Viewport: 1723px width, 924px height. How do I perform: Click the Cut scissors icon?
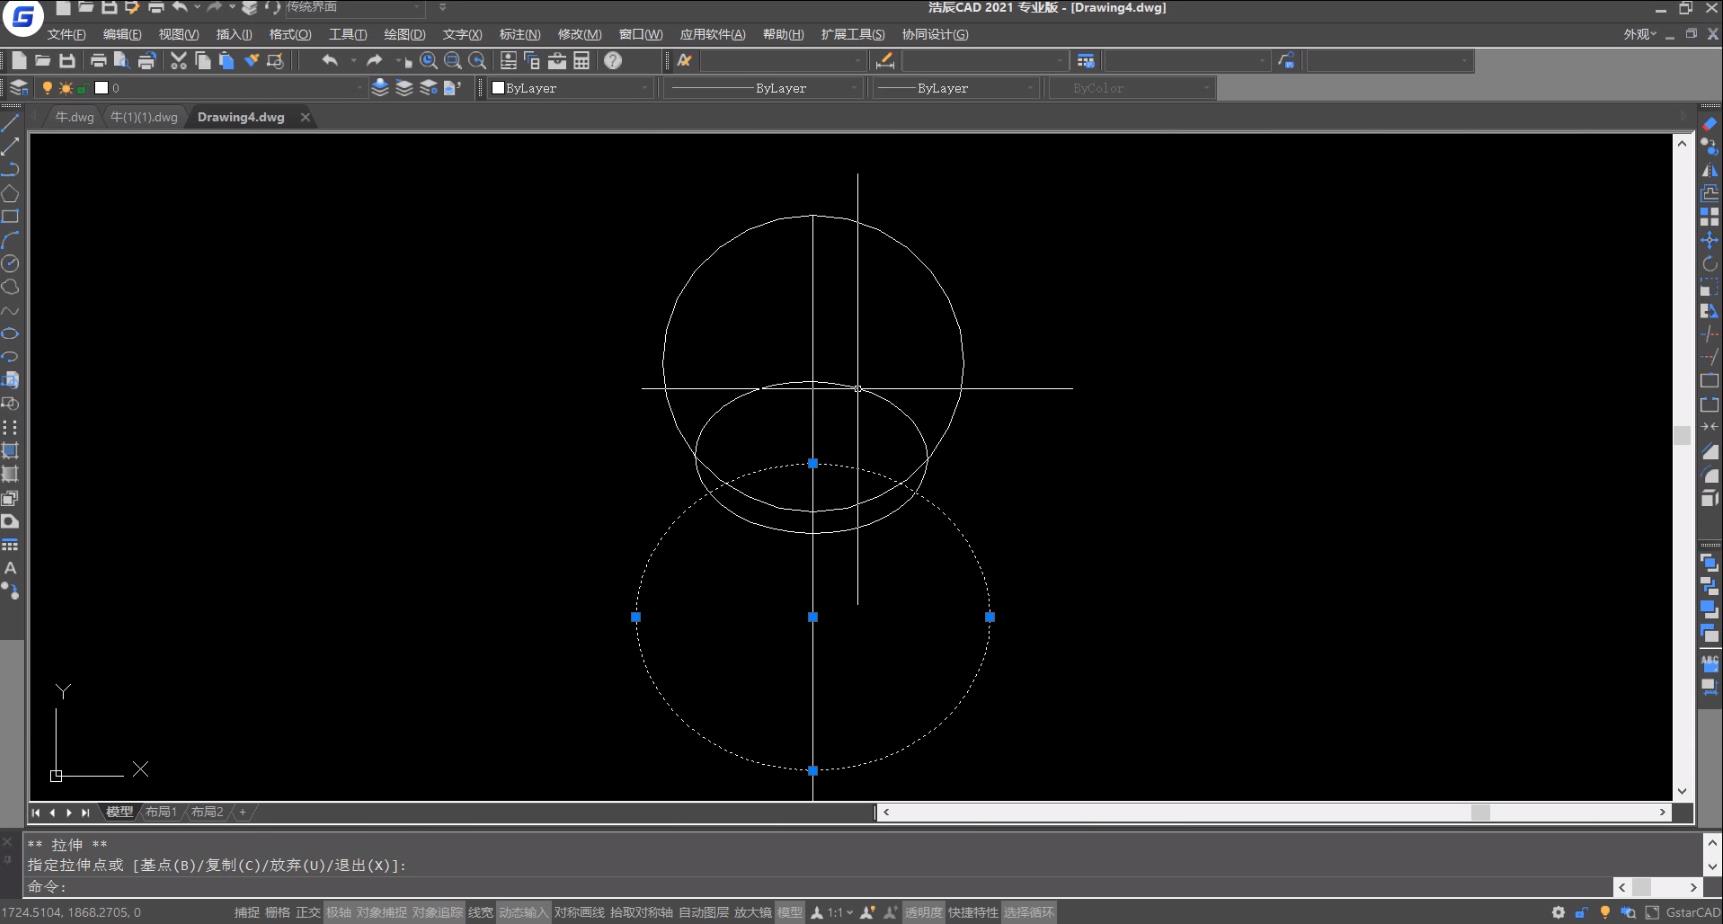[x=178, y=61]
